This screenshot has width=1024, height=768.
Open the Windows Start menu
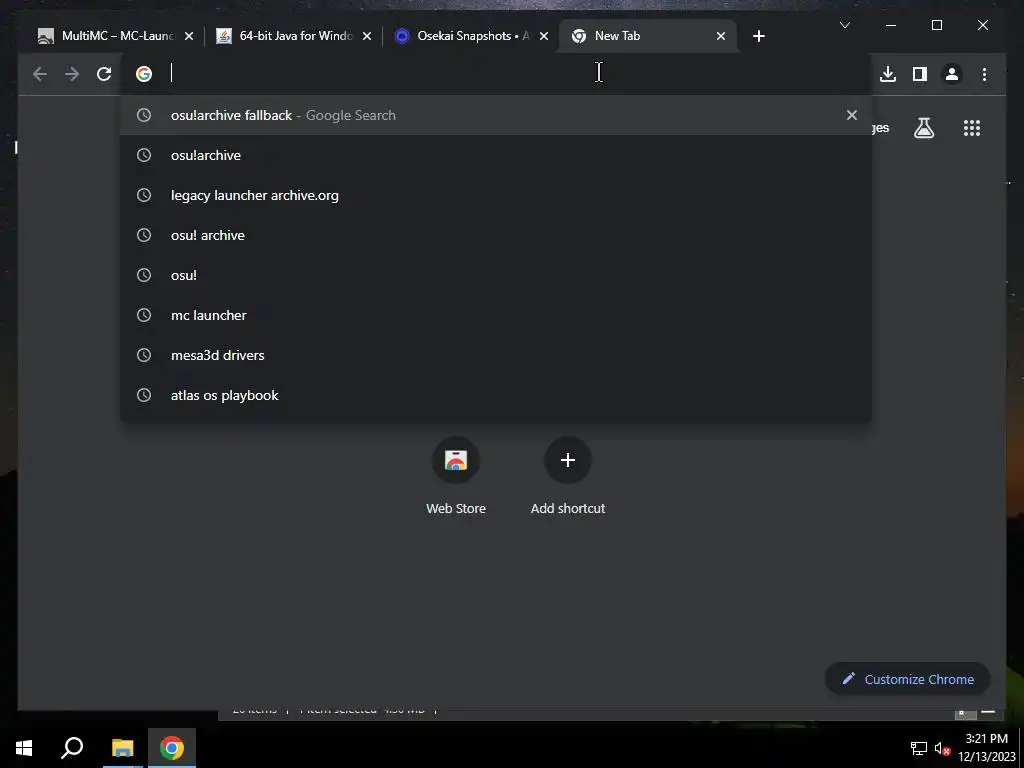point(24,748)
